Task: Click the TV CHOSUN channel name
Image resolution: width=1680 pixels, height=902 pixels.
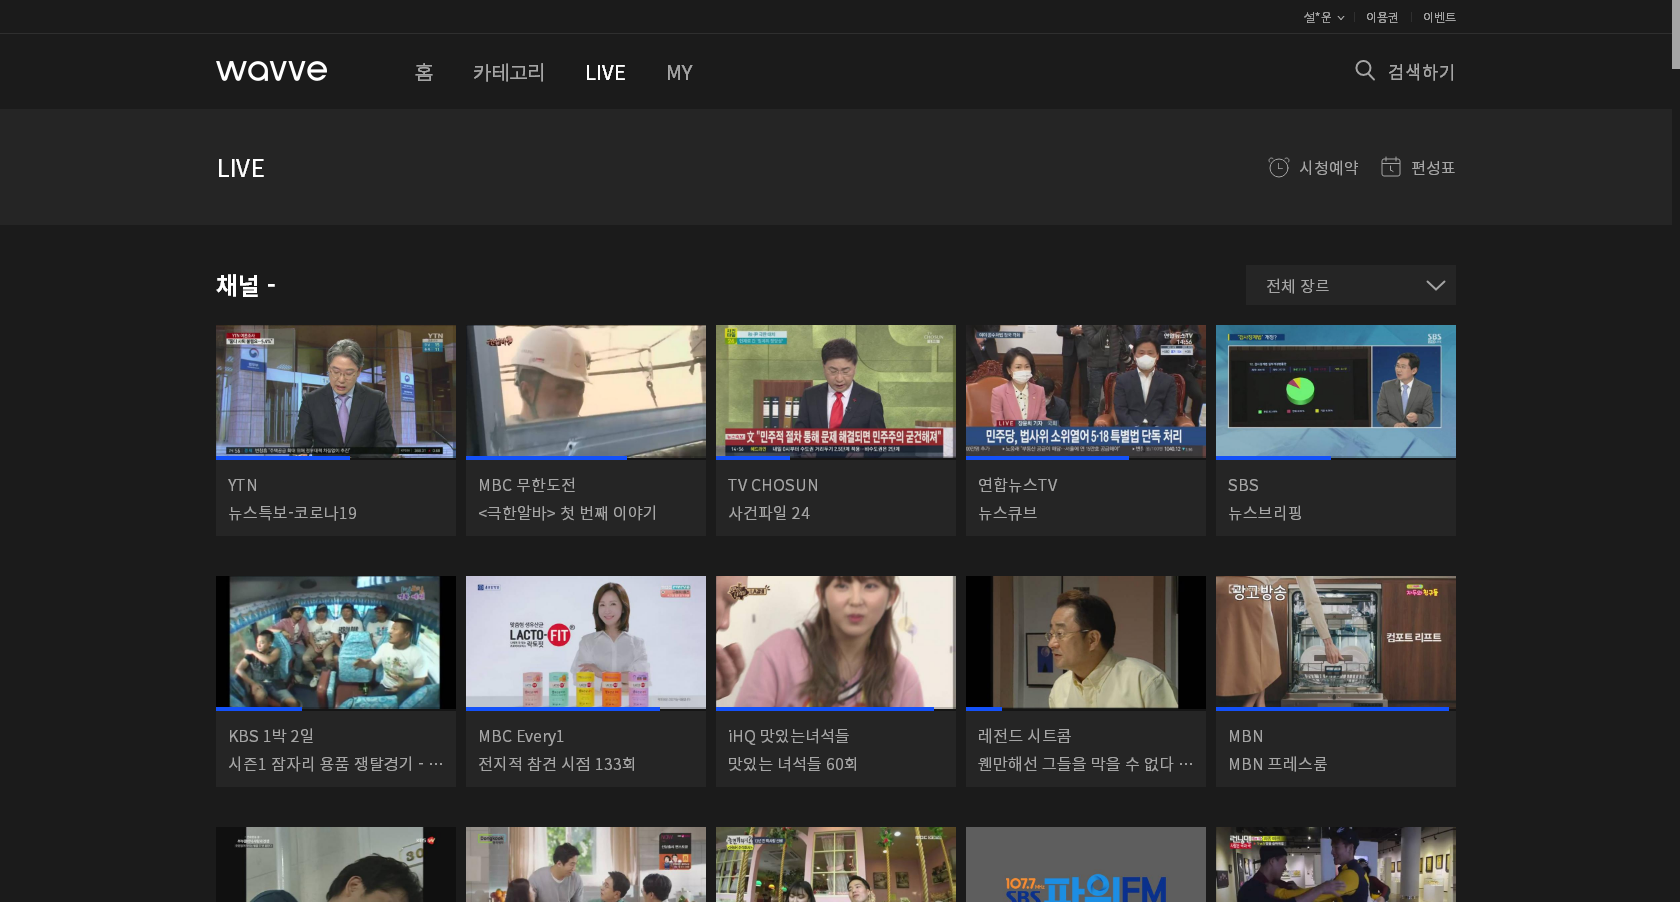Action: [x=773, y=485]
